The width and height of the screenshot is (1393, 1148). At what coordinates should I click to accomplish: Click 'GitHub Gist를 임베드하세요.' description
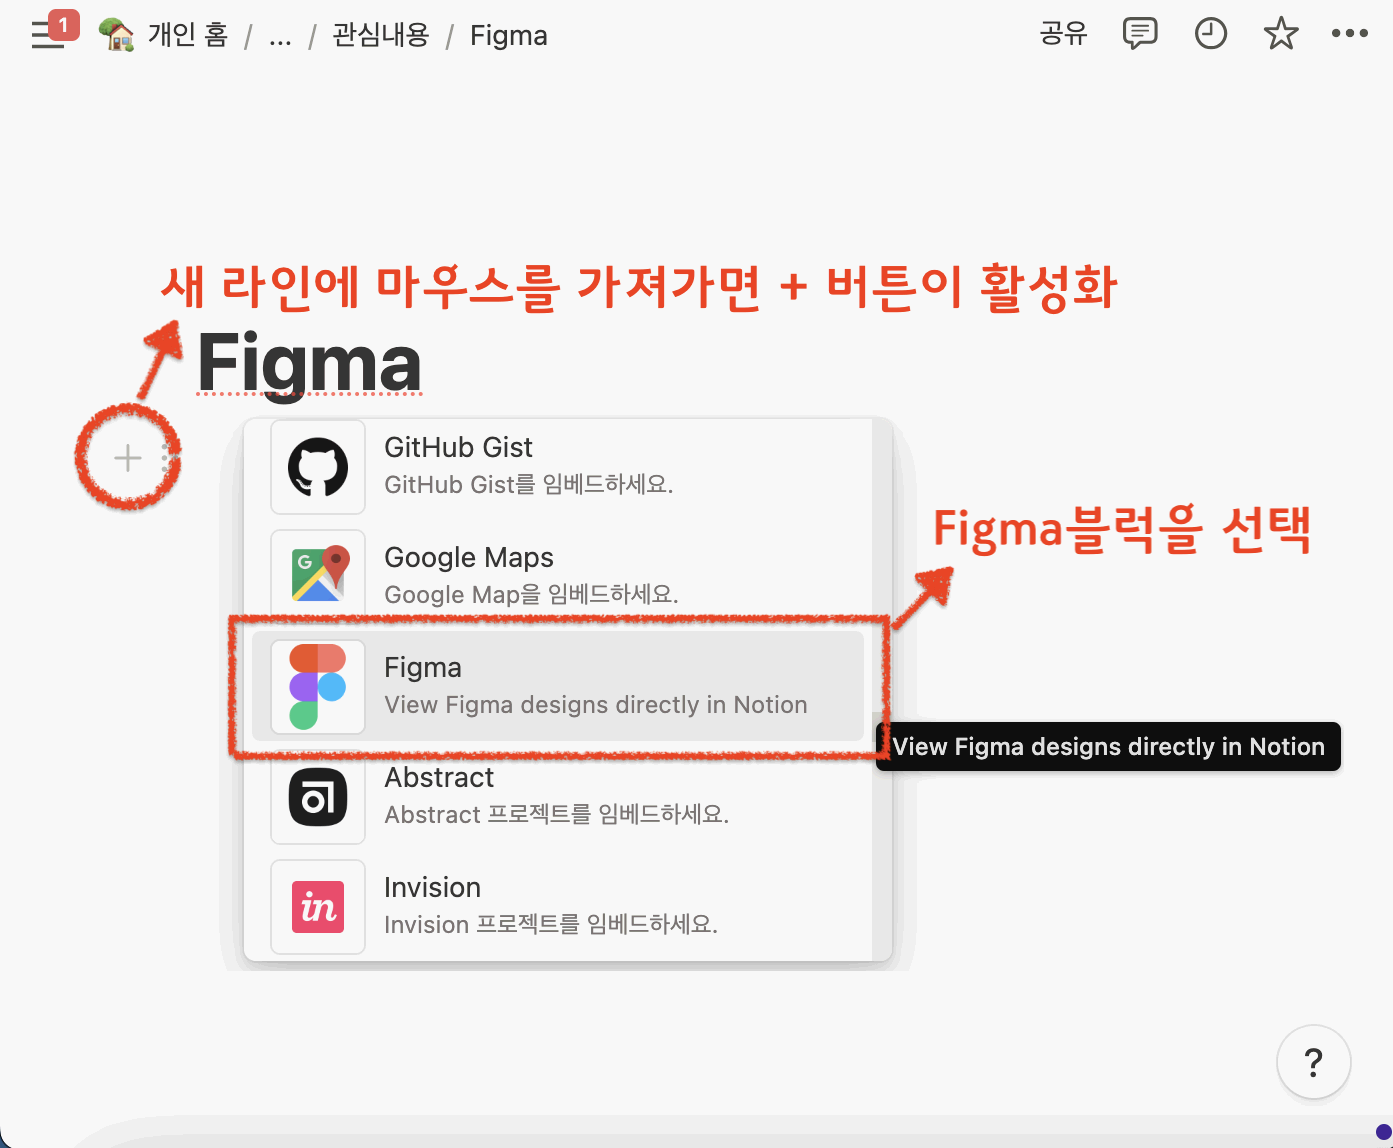click(x=529, y=485)
